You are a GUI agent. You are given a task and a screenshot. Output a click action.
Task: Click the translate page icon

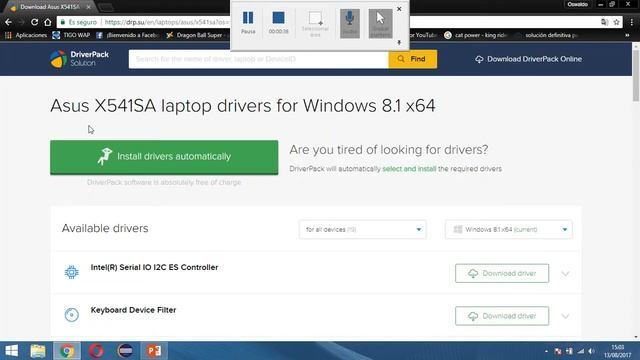tap(604, 22)
